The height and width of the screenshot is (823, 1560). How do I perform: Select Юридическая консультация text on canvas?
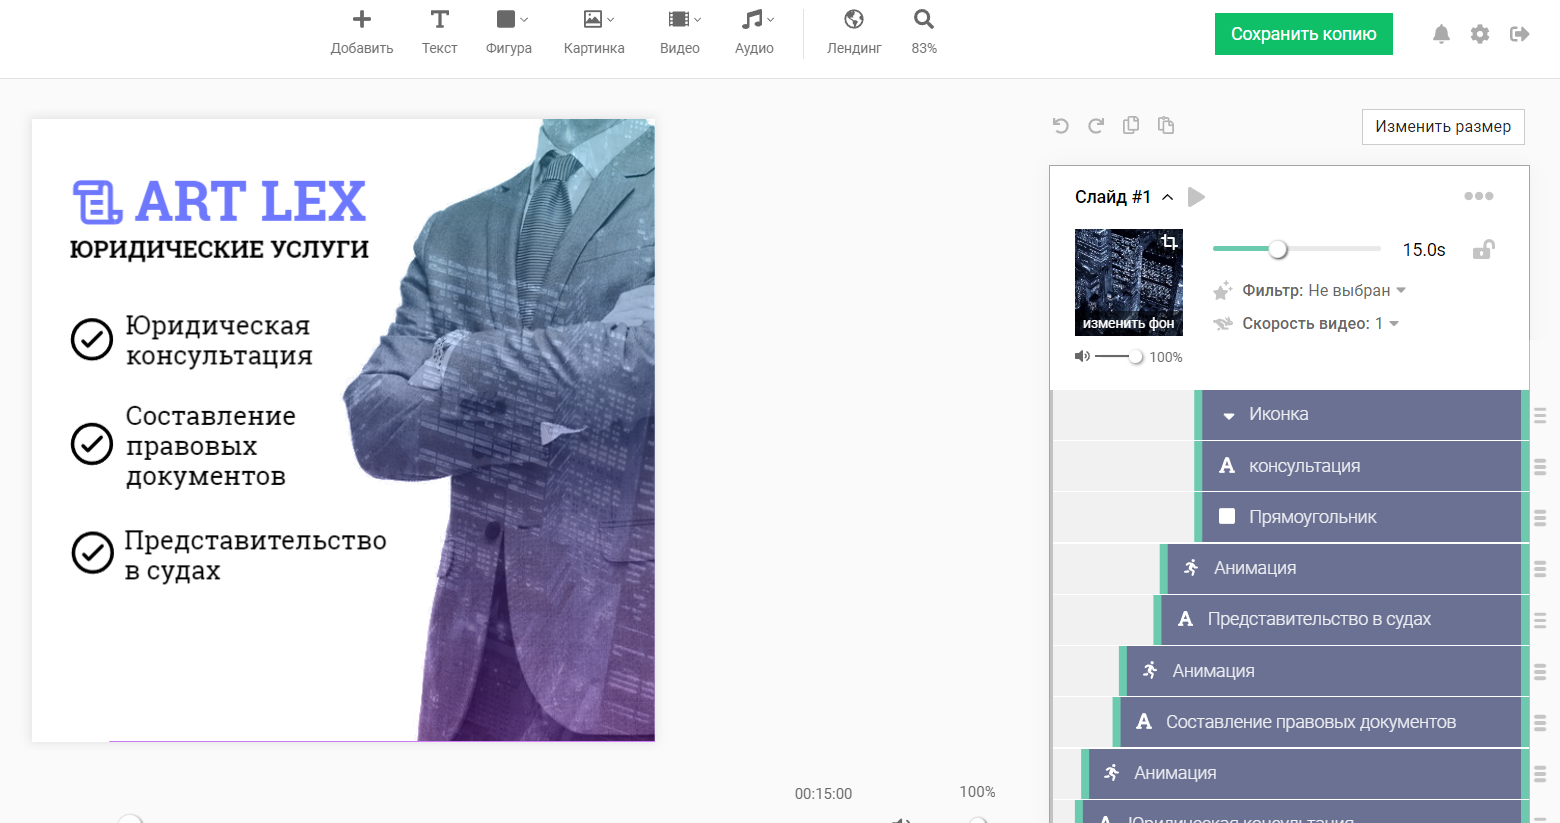[x=218, y=341]
